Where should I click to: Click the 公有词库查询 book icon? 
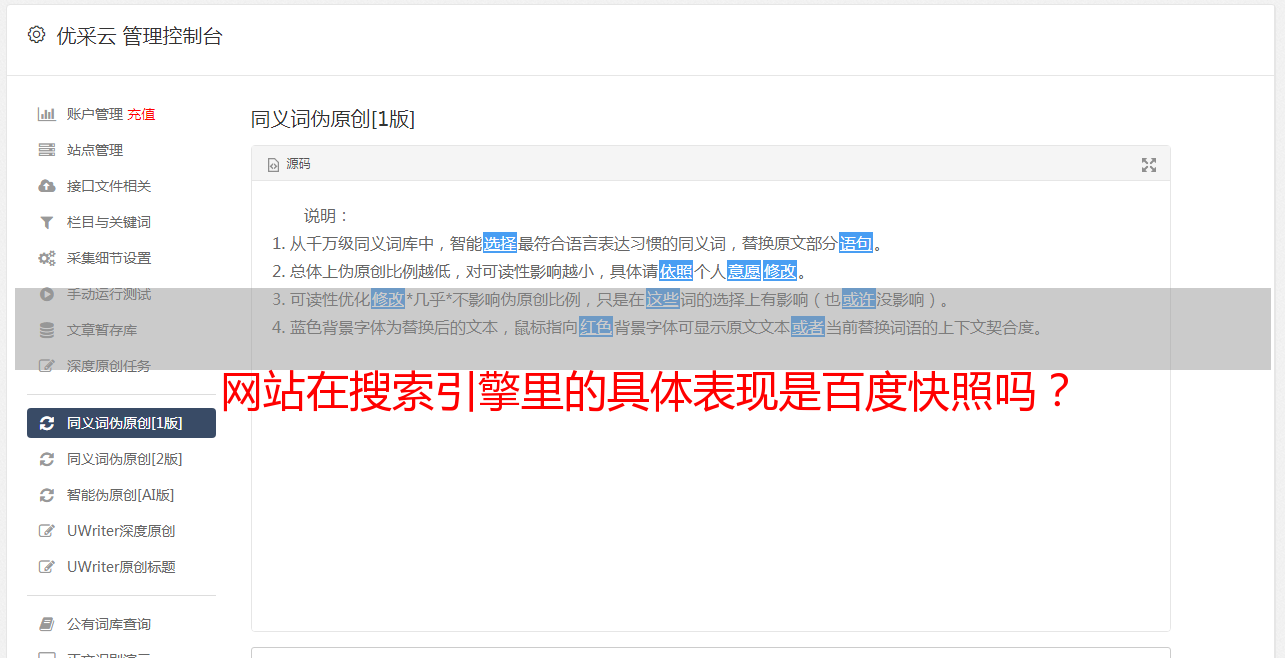click(46, 624)
